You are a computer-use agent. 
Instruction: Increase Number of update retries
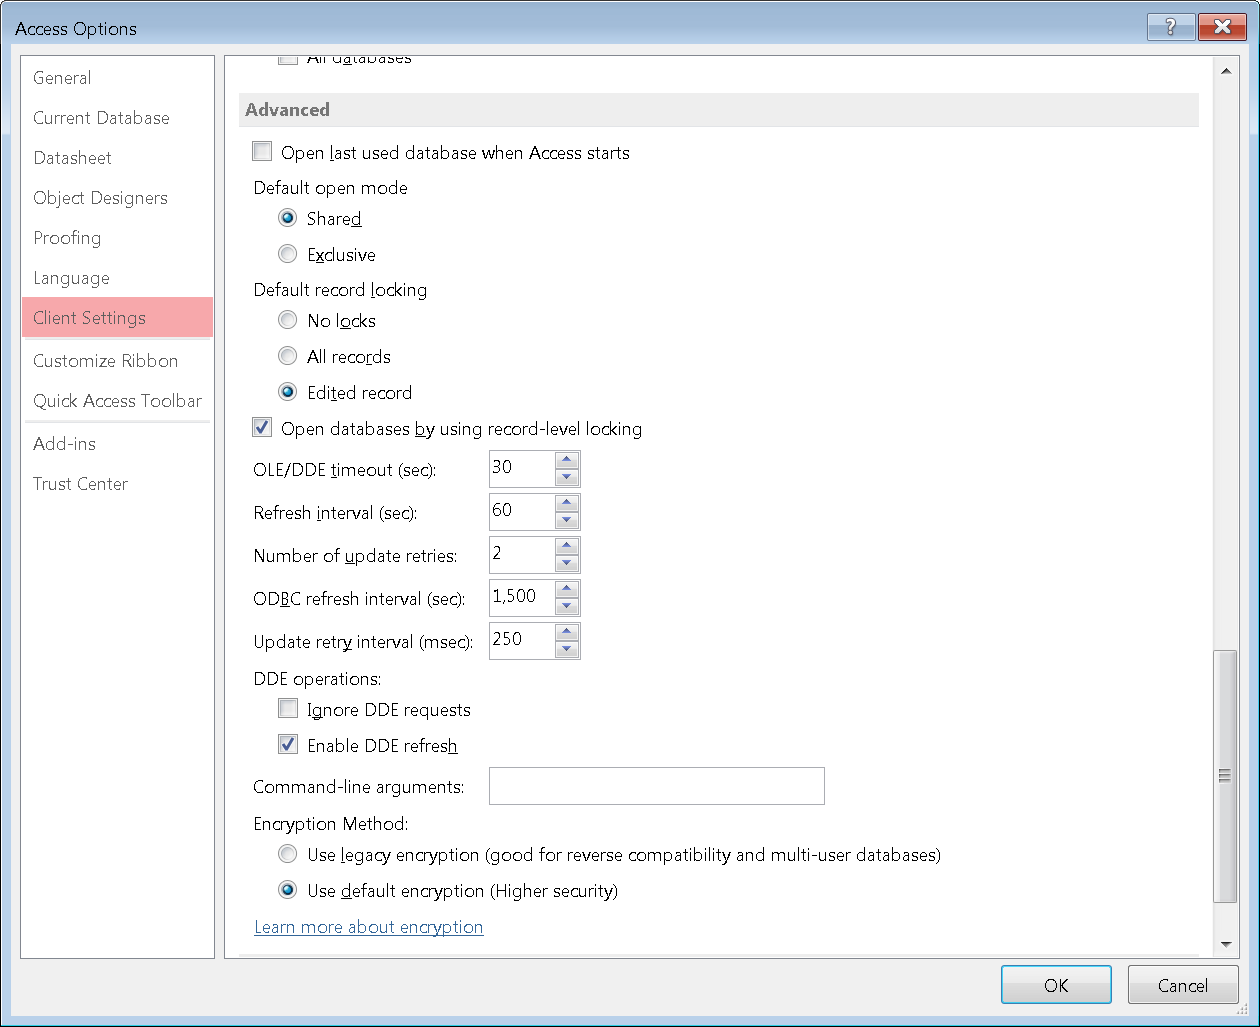(567, 546)
